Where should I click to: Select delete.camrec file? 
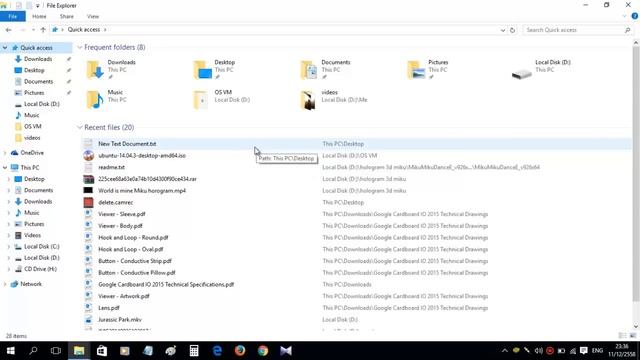(116, 202)
